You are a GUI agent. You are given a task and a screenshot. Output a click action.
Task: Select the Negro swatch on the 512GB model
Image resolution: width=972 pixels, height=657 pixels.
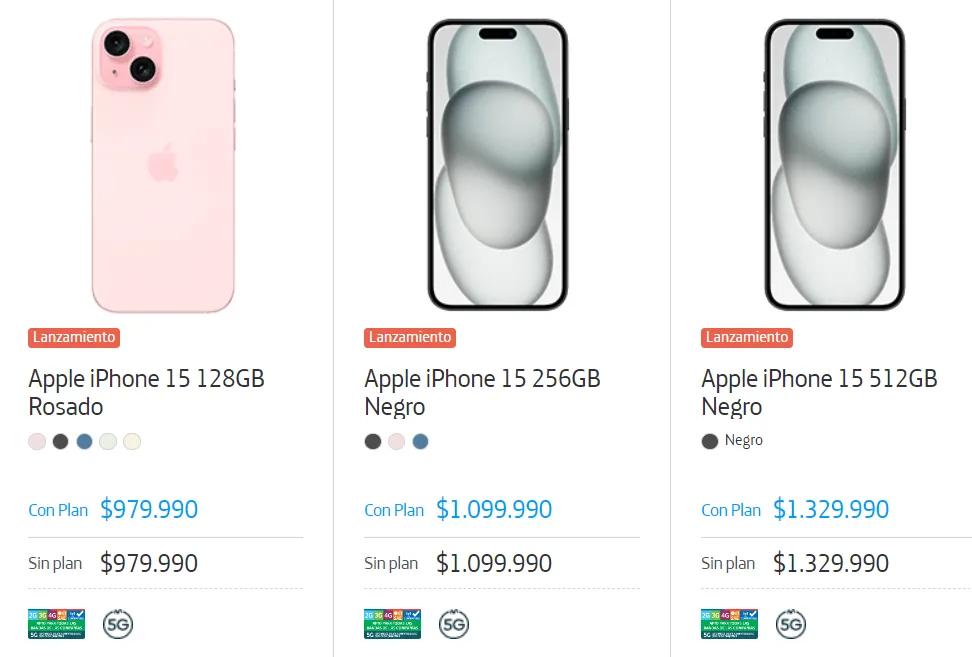709,440
